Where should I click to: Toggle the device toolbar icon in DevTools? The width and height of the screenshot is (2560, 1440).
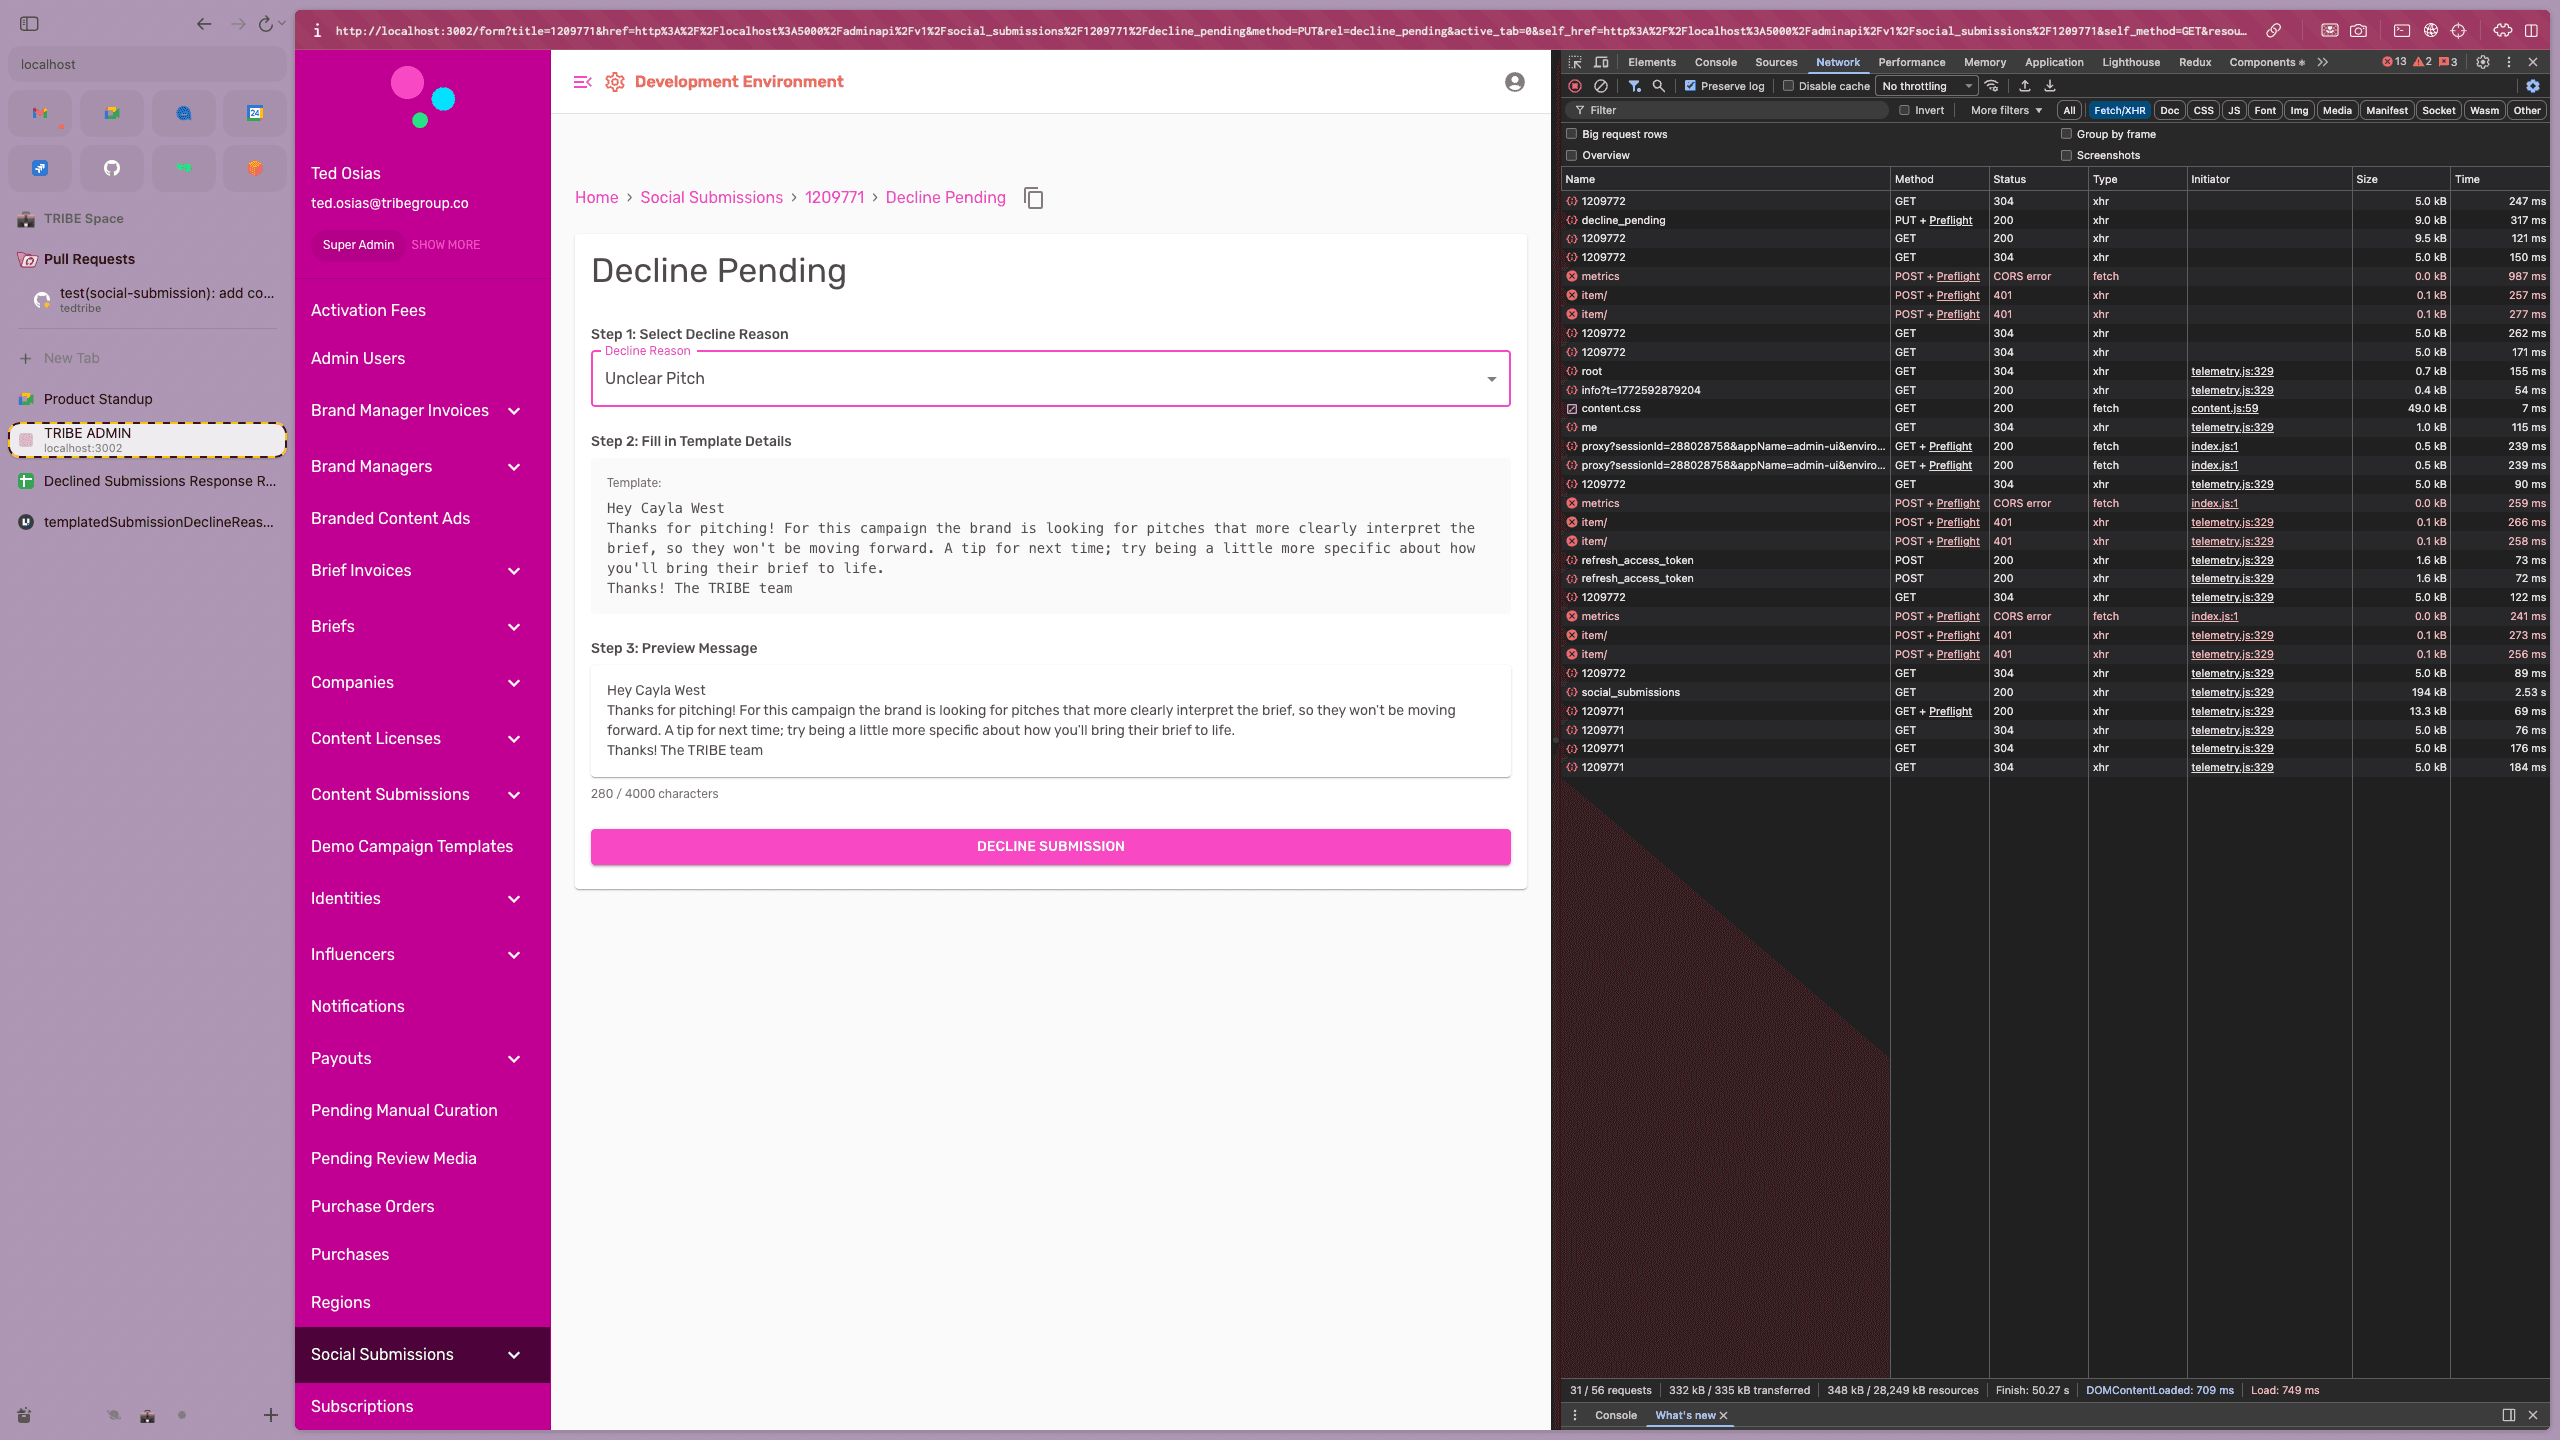pos(1601,62)
